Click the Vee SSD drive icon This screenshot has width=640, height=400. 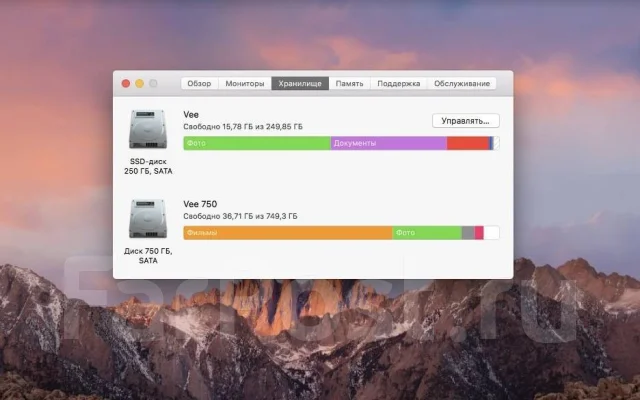(x=148, y=129)
